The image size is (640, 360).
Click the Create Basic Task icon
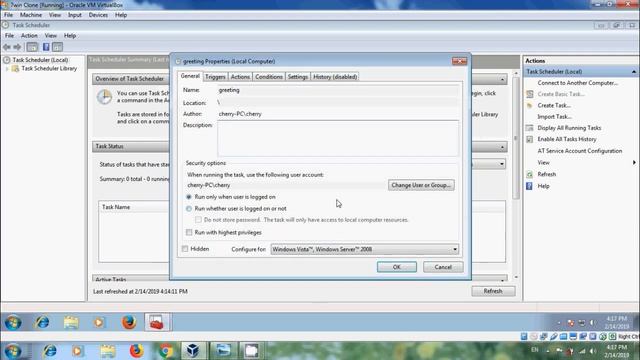(x=530, y=94)
